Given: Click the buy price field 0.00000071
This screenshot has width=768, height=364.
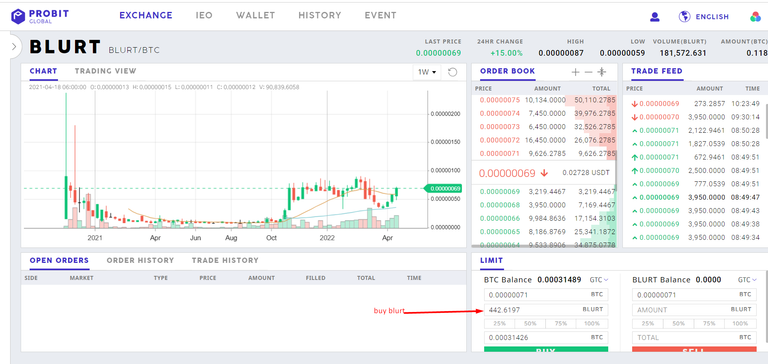Looking at the screenshot, I should click(x=546, y=295).
